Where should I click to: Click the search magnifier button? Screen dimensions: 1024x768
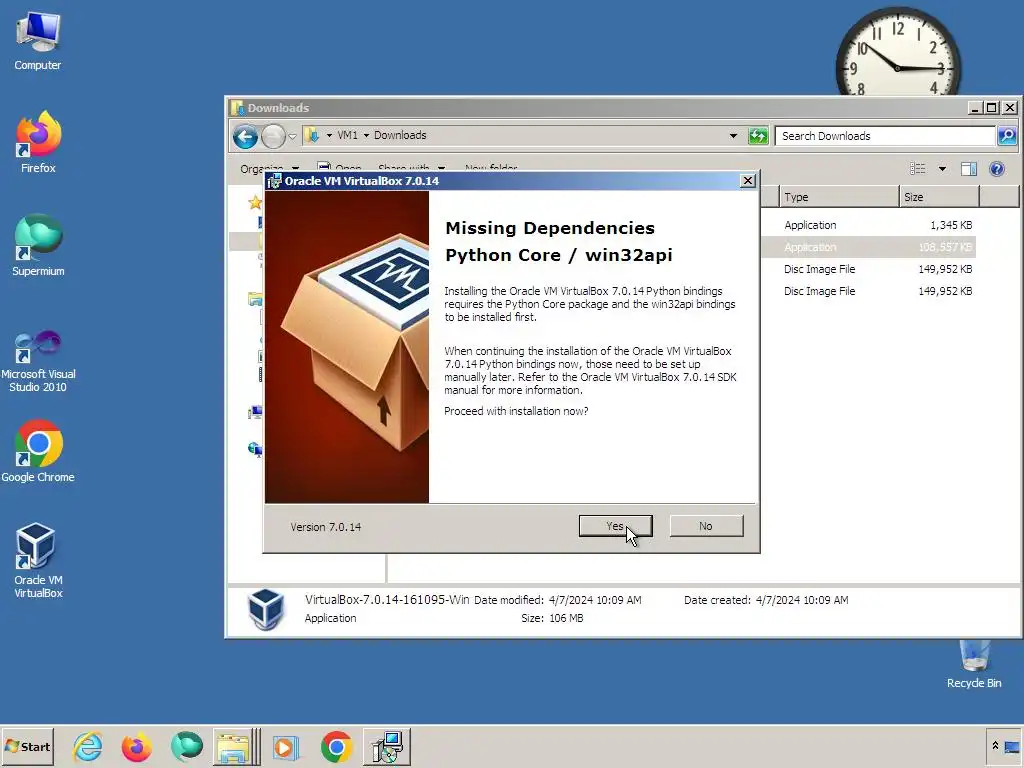click(1006, 136)
